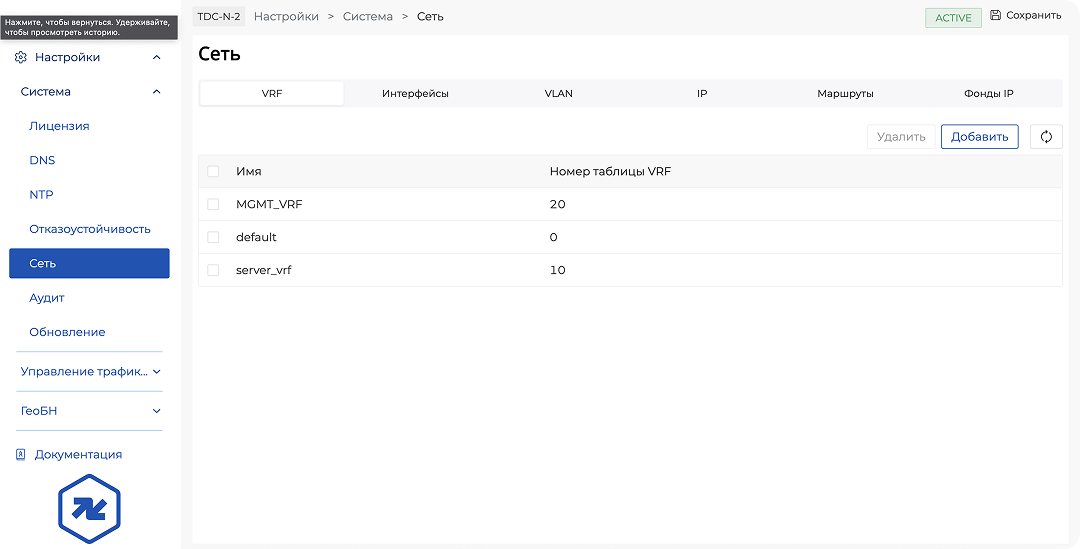Image resolution: width=1080 pixels, height=549 pixels.
Task: Expand the Управление трафиком section
Action: 156,372
